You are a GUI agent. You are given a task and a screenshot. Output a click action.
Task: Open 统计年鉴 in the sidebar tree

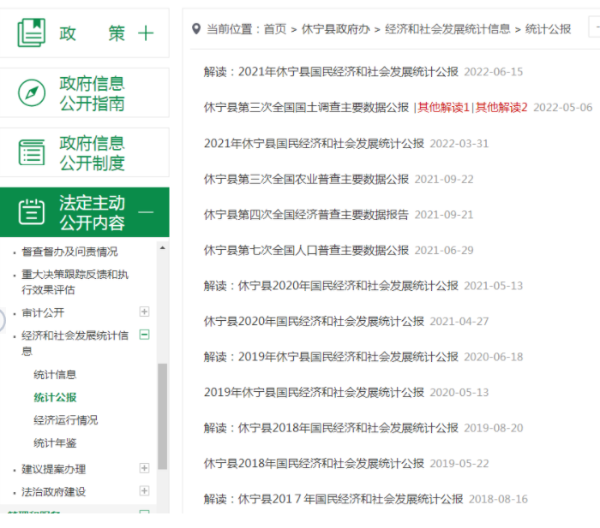pos(55,443)
